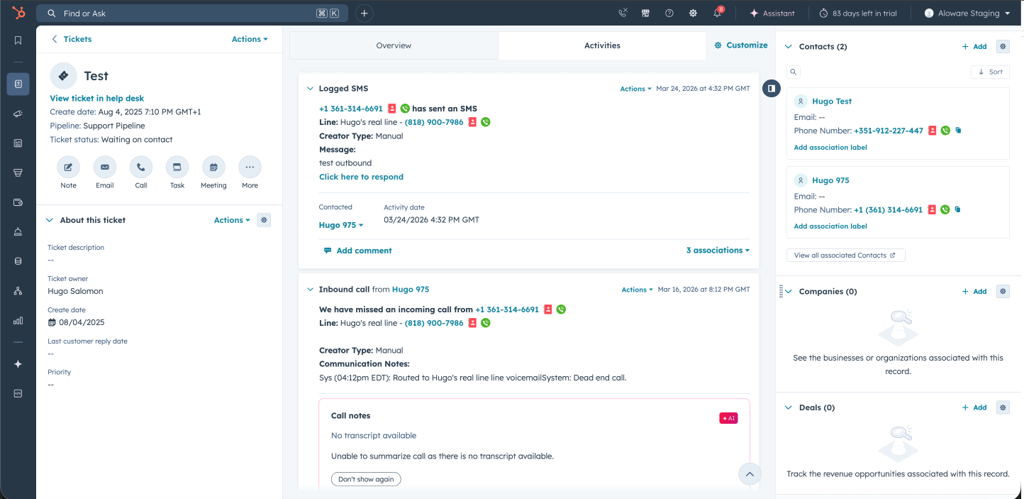This screenshot has height=499, width=1024.
Task: Collapse the Contacts (2) card
Action: click(x=788, y=46)
